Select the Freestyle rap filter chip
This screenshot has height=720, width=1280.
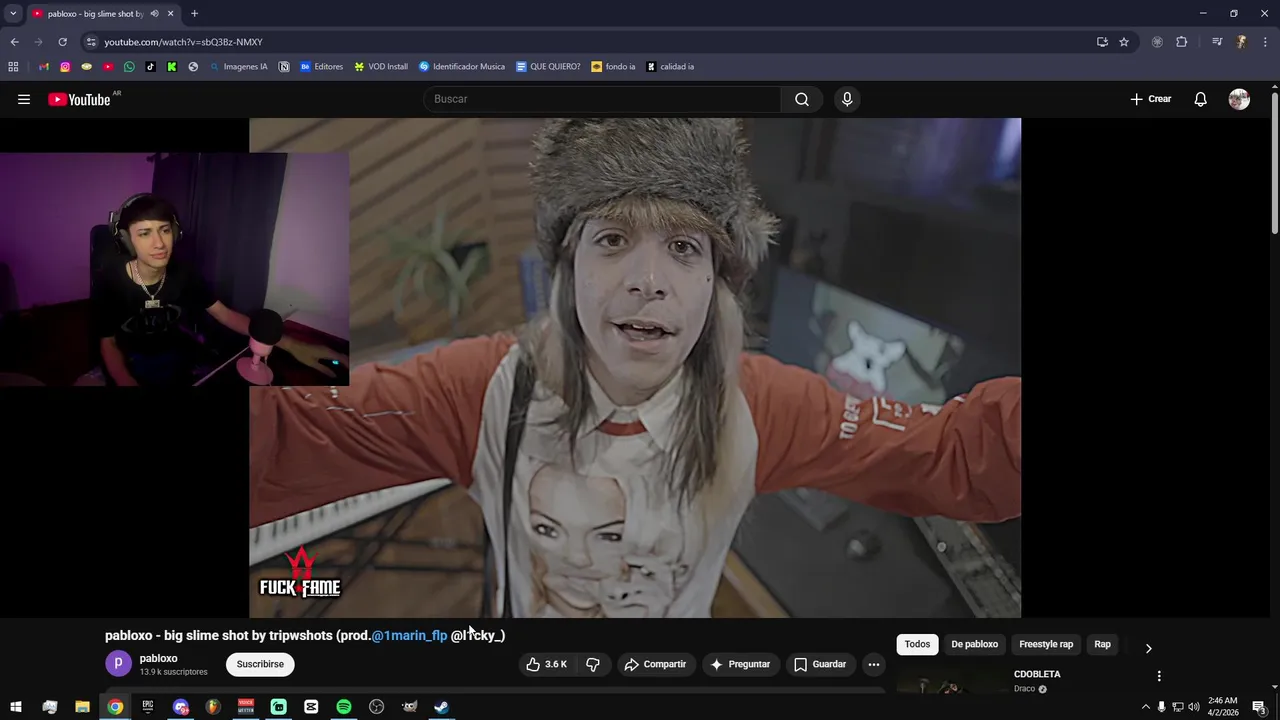[1045, 644]
